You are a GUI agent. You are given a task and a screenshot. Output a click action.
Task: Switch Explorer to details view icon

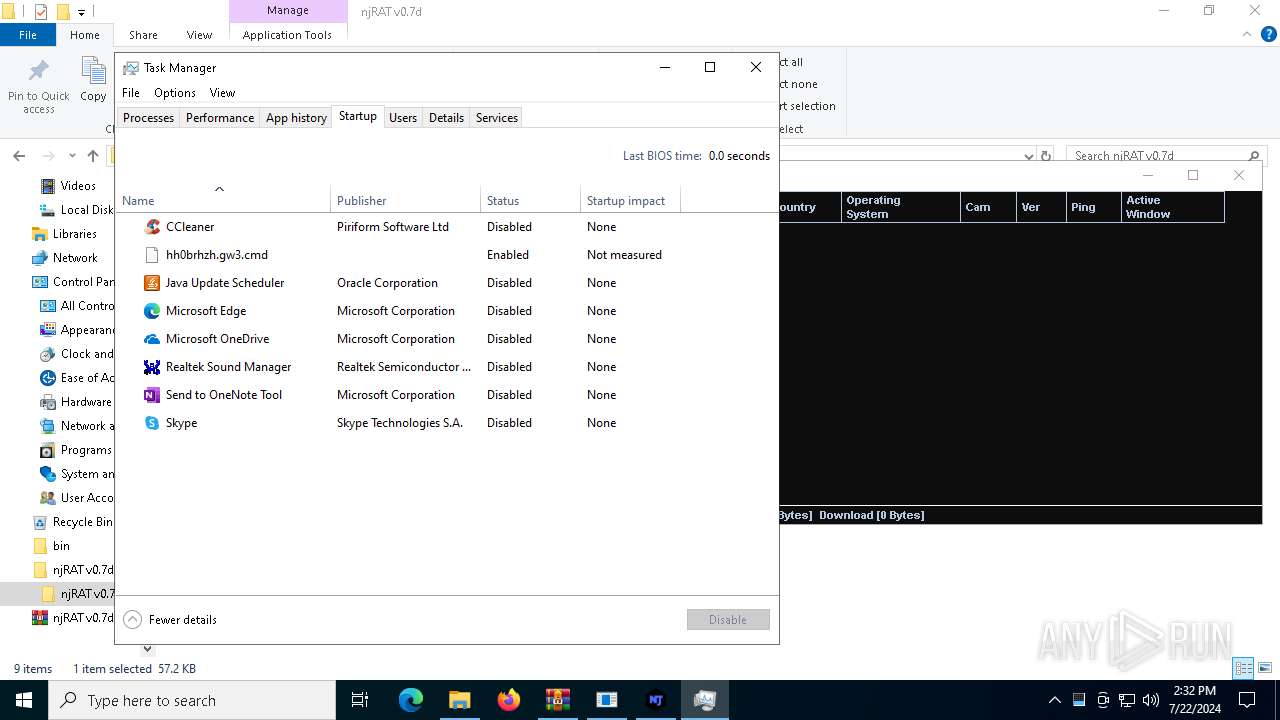point(1243,668)
